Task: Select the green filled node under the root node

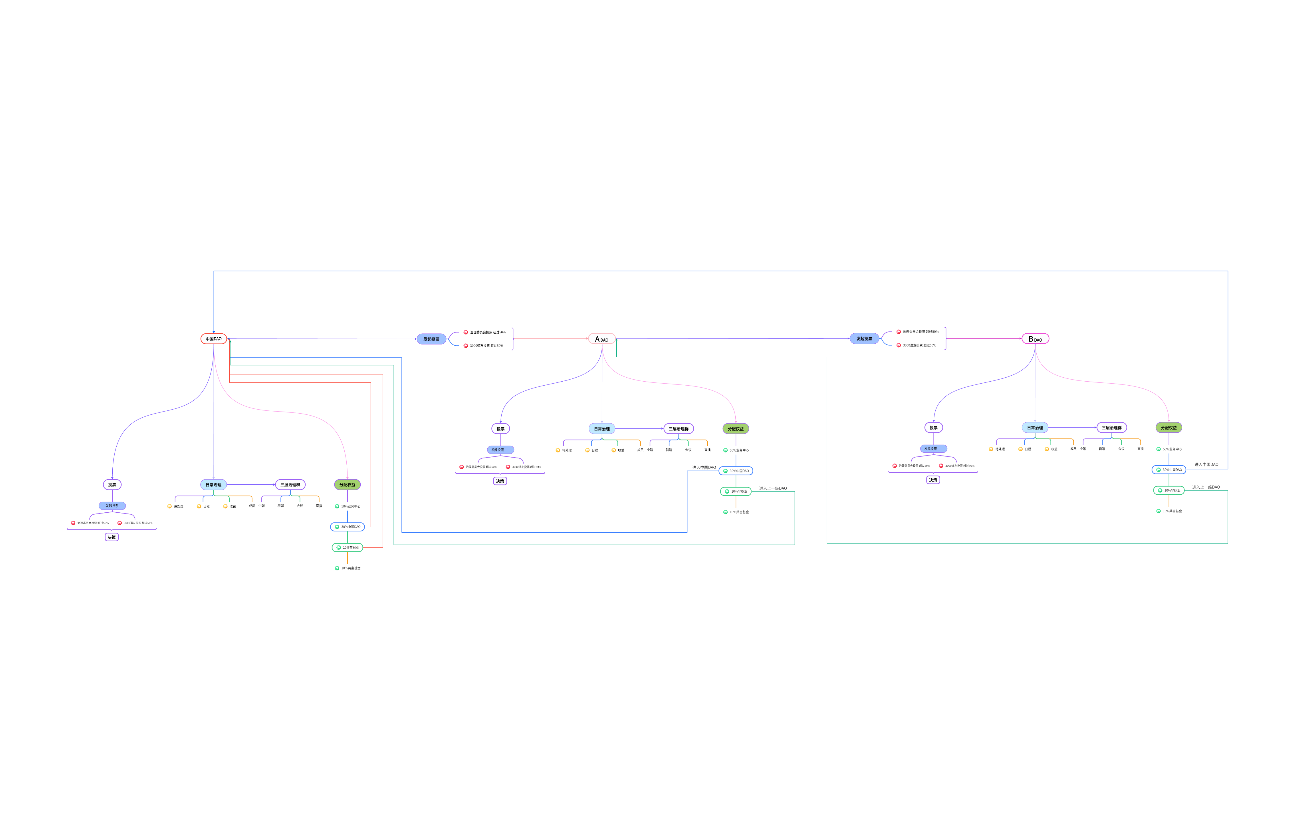Action: coord(347,485)
